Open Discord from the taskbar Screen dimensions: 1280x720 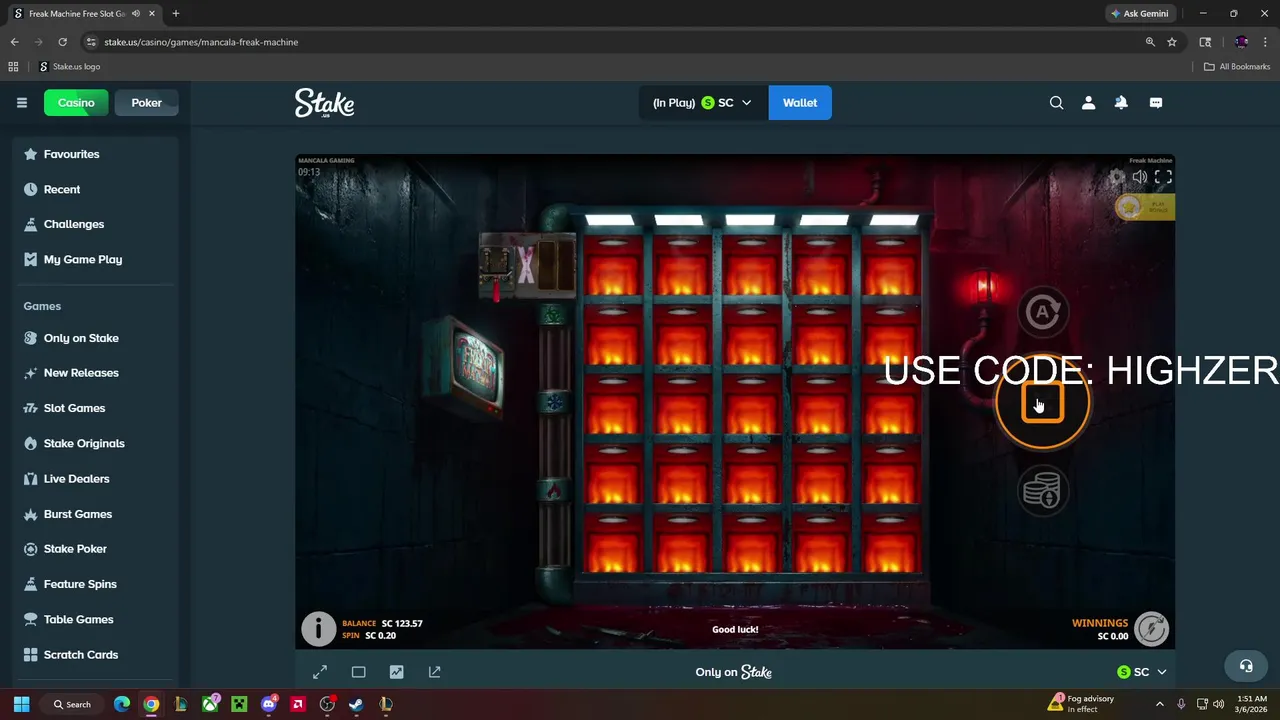268,704
